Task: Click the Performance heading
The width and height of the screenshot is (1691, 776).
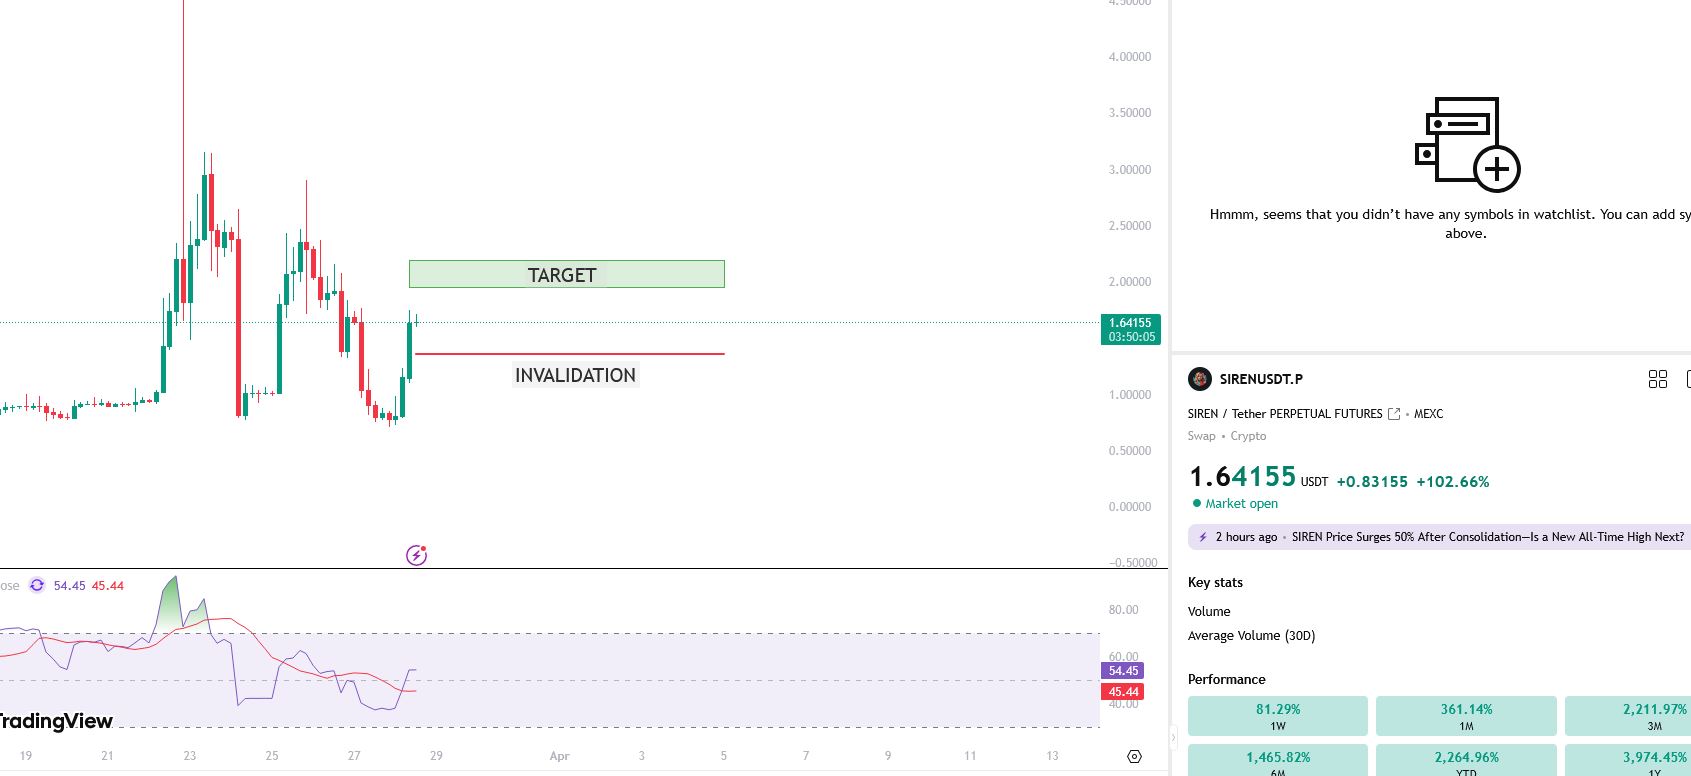Action: [x=1226, y=680]
